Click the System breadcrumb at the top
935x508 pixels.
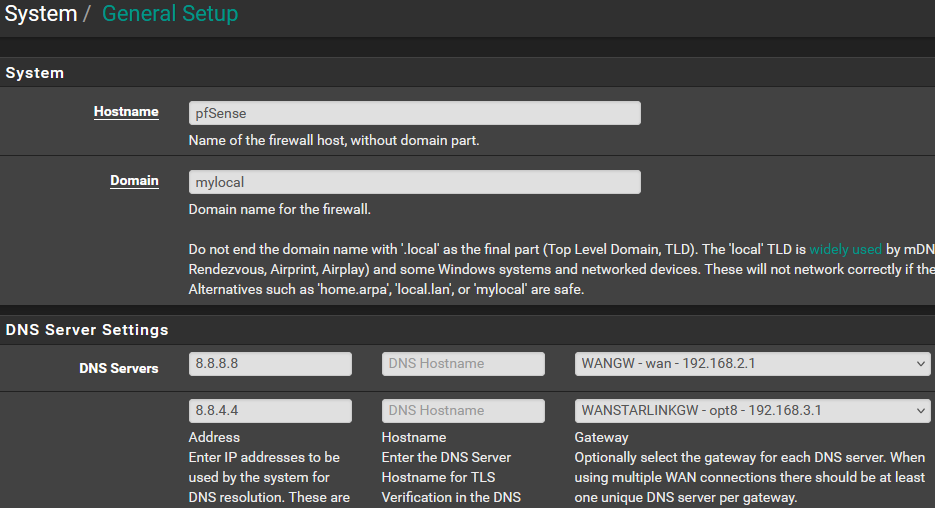click(x=41, y=14)
